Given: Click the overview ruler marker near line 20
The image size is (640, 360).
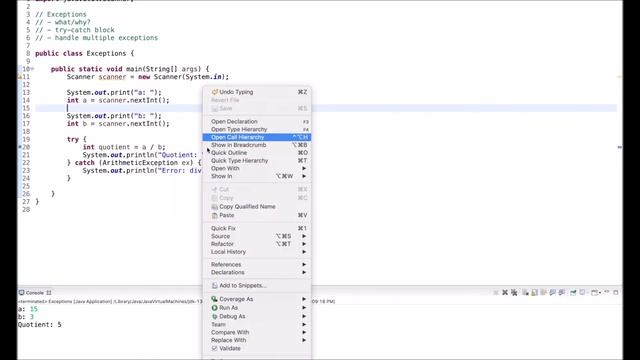Looking at the screenshot, I should click(620, 147).
